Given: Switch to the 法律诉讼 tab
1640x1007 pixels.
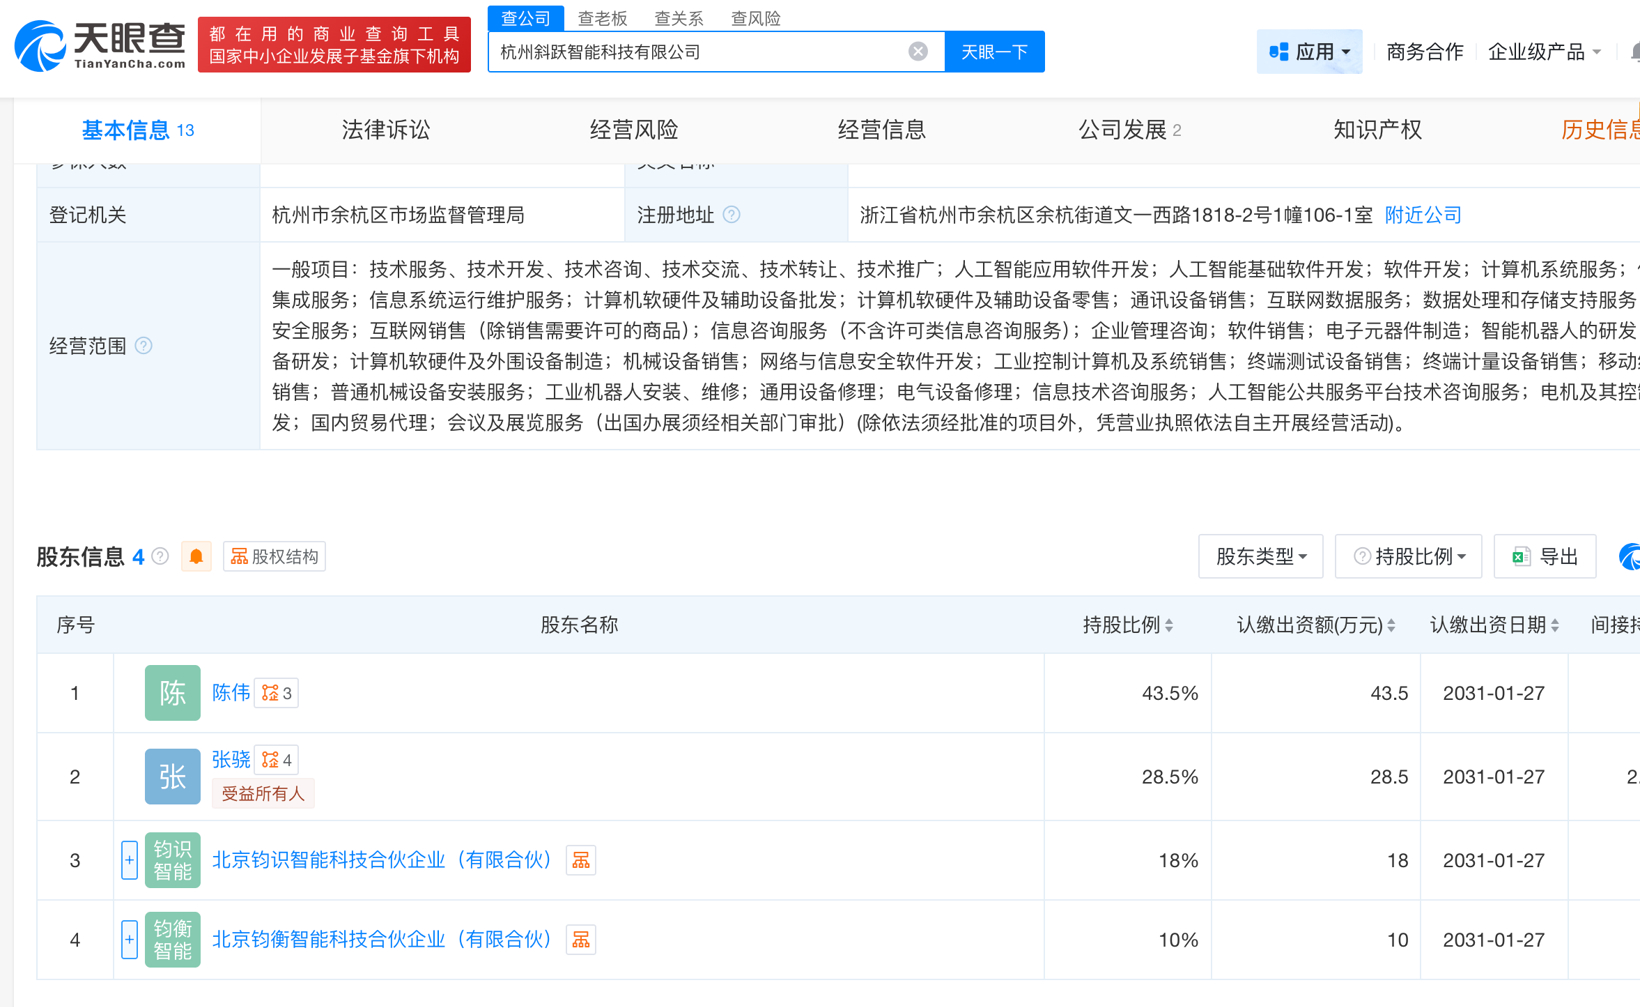Looking at the screenshot, I should tap(385, 129).
